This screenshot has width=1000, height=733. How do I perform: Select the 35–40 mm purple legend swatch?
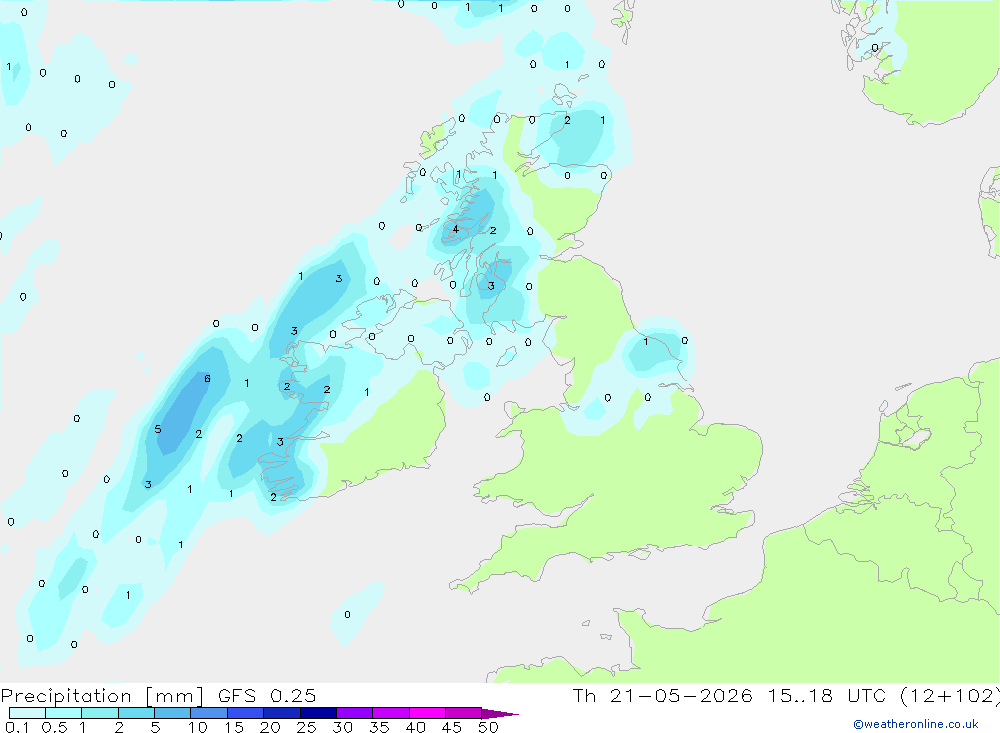(390, 713)
